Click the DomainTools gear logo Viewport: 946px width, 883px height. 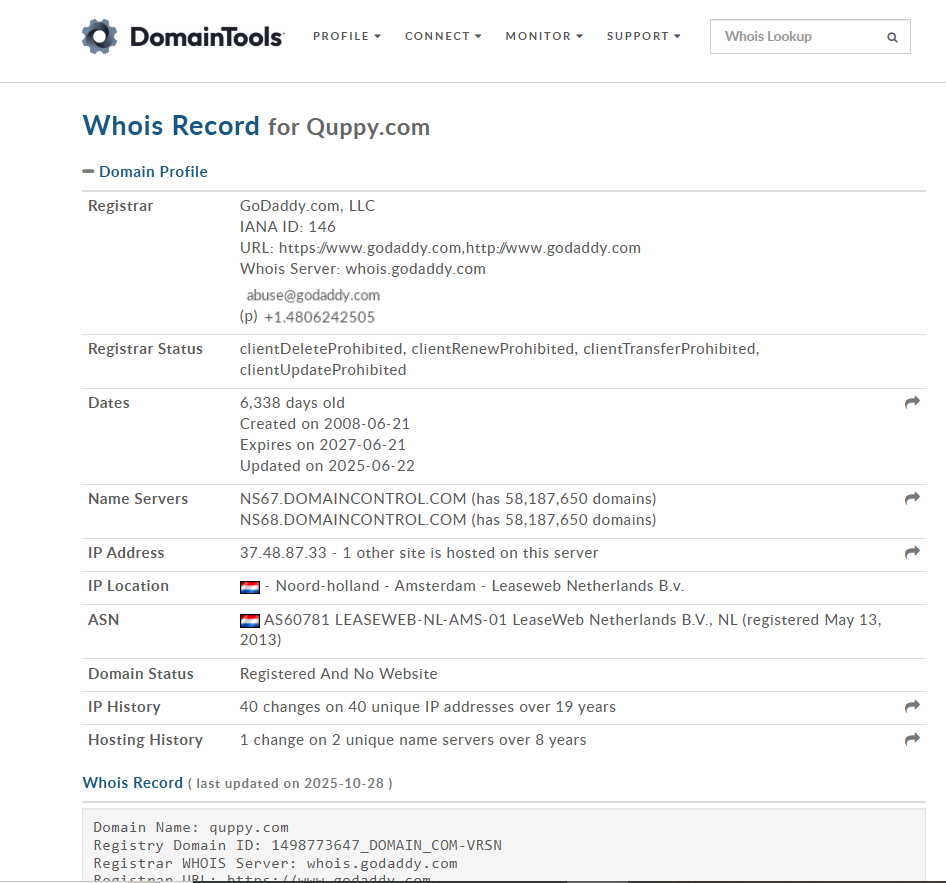pos(100,36)
